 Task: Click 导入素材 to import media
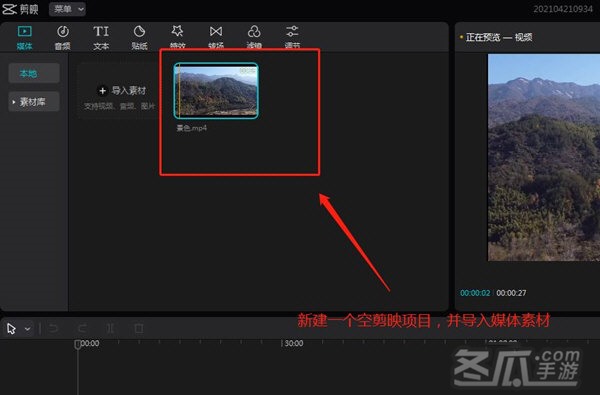(122, 91)
